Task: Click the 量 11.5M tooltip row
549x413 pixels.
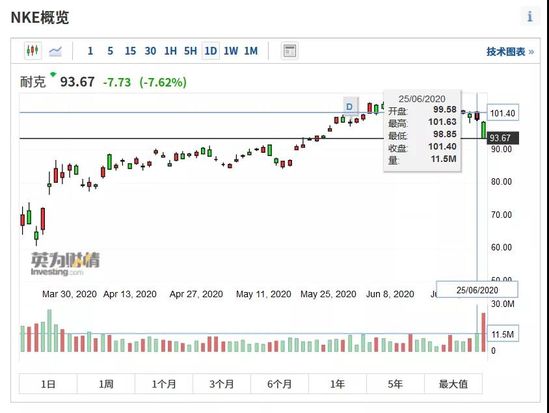Action: pos(422,160)
